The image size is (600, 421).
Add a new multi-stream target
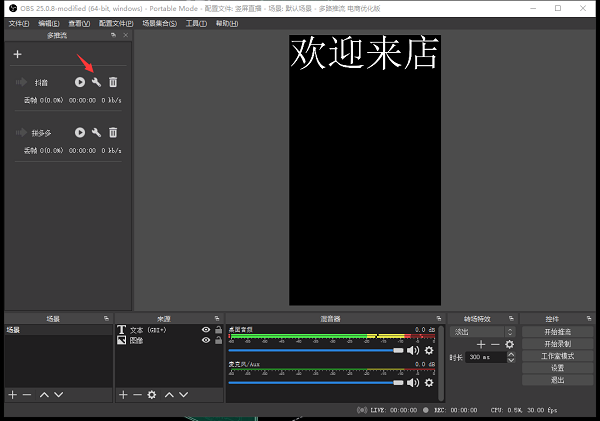point(17,54)
